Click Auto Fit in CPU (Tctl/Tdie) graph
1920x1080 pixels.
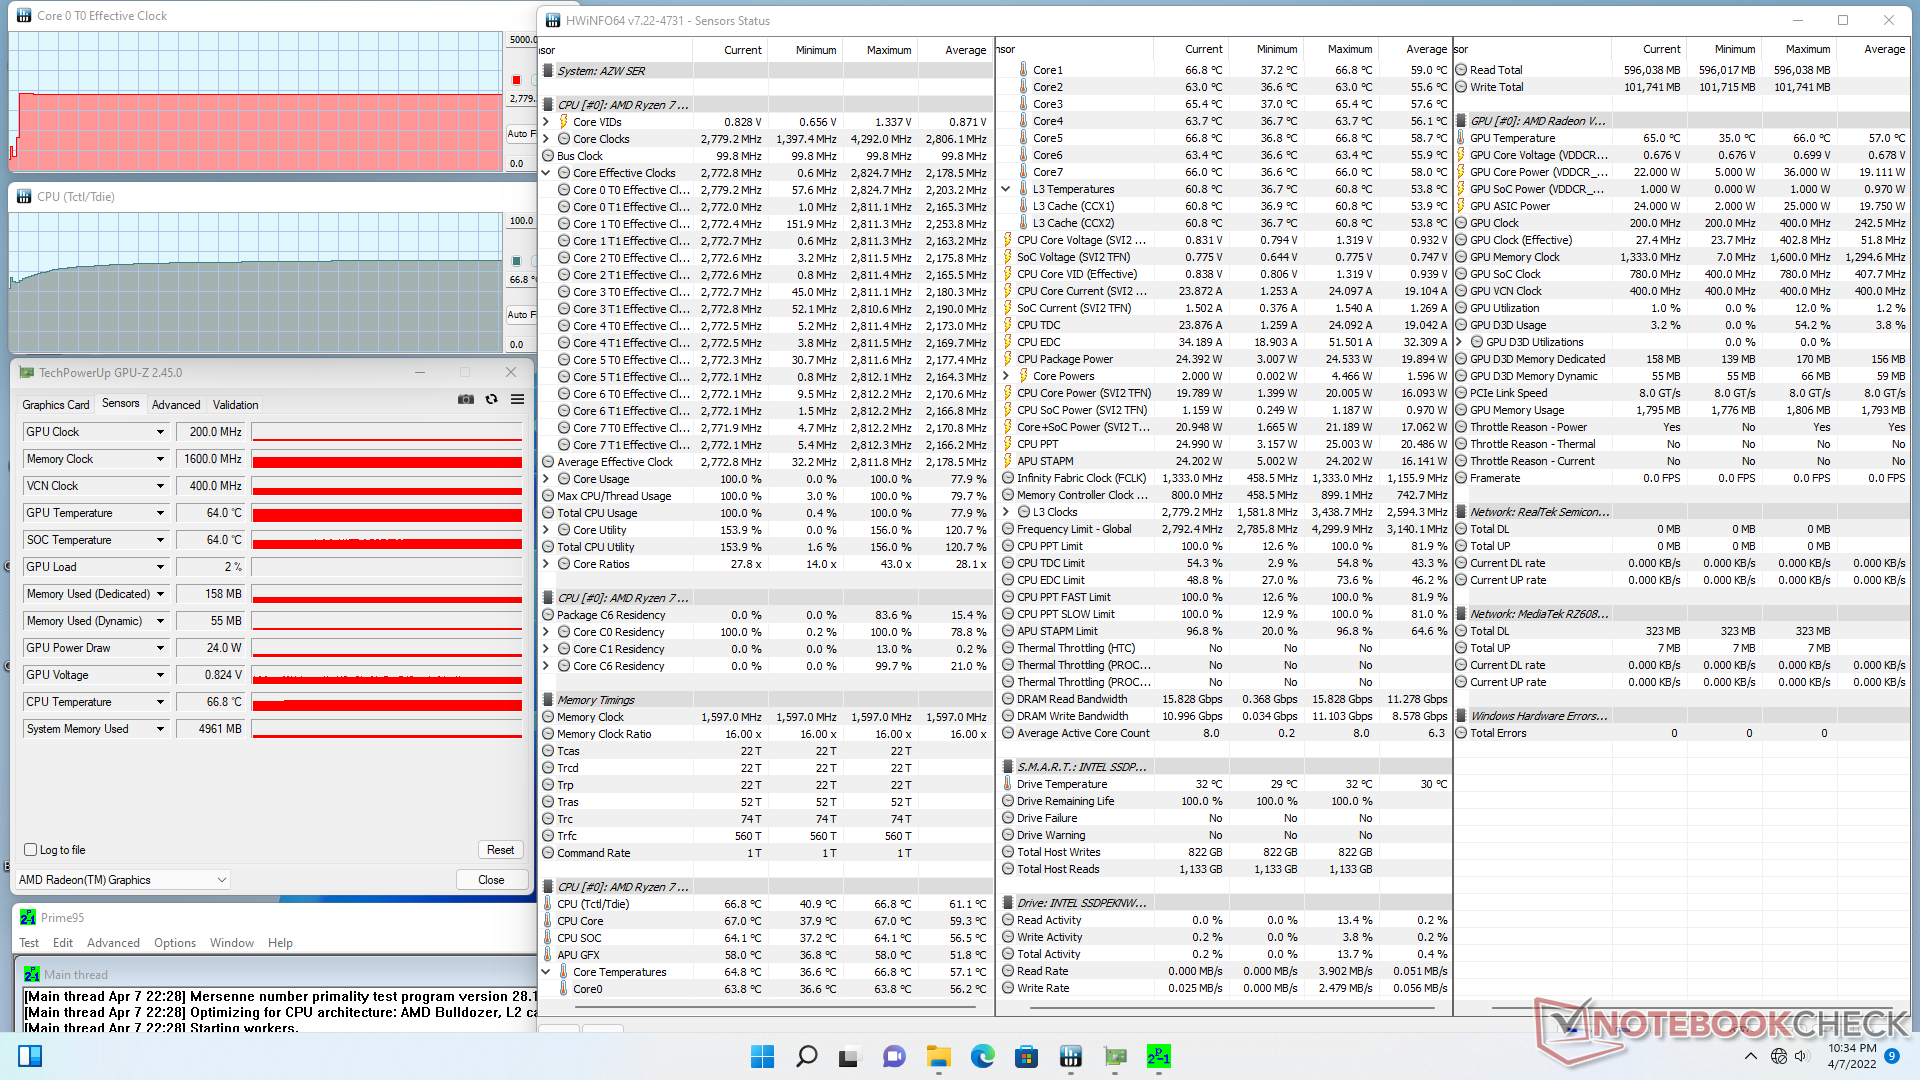point(520,314)
